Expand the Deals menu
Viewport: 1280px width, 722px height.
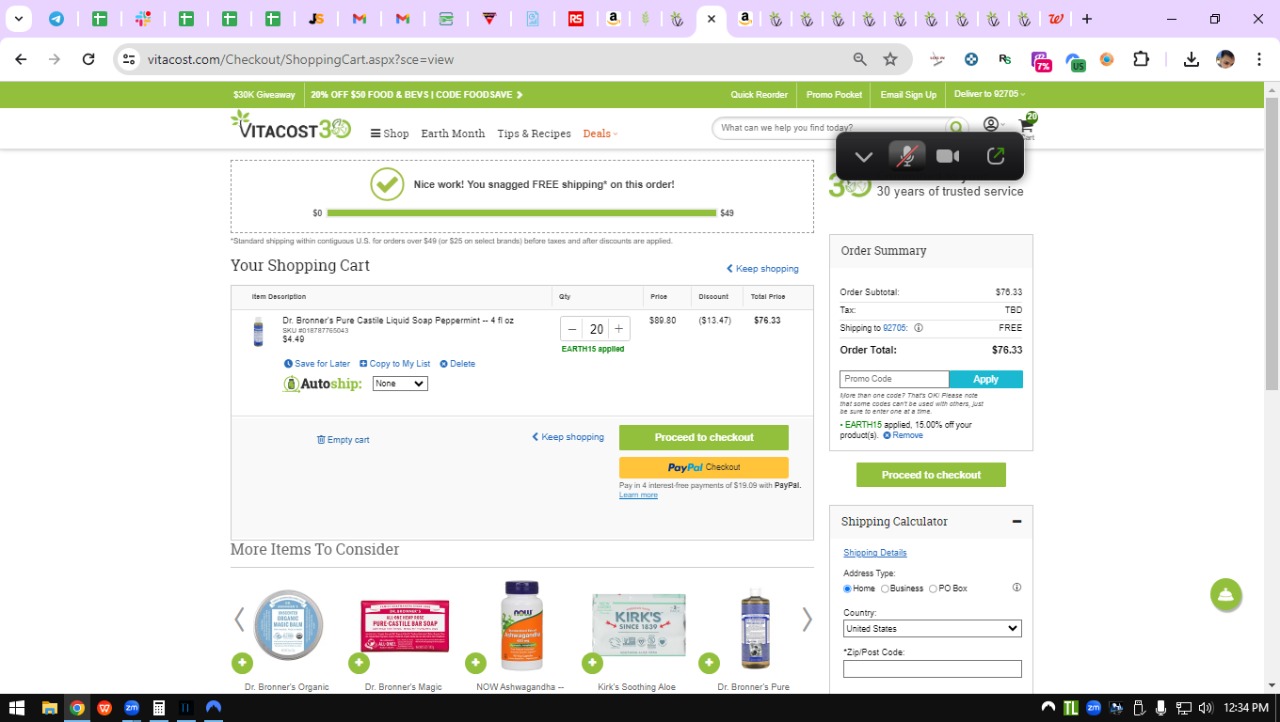click(x=600, y=133)
